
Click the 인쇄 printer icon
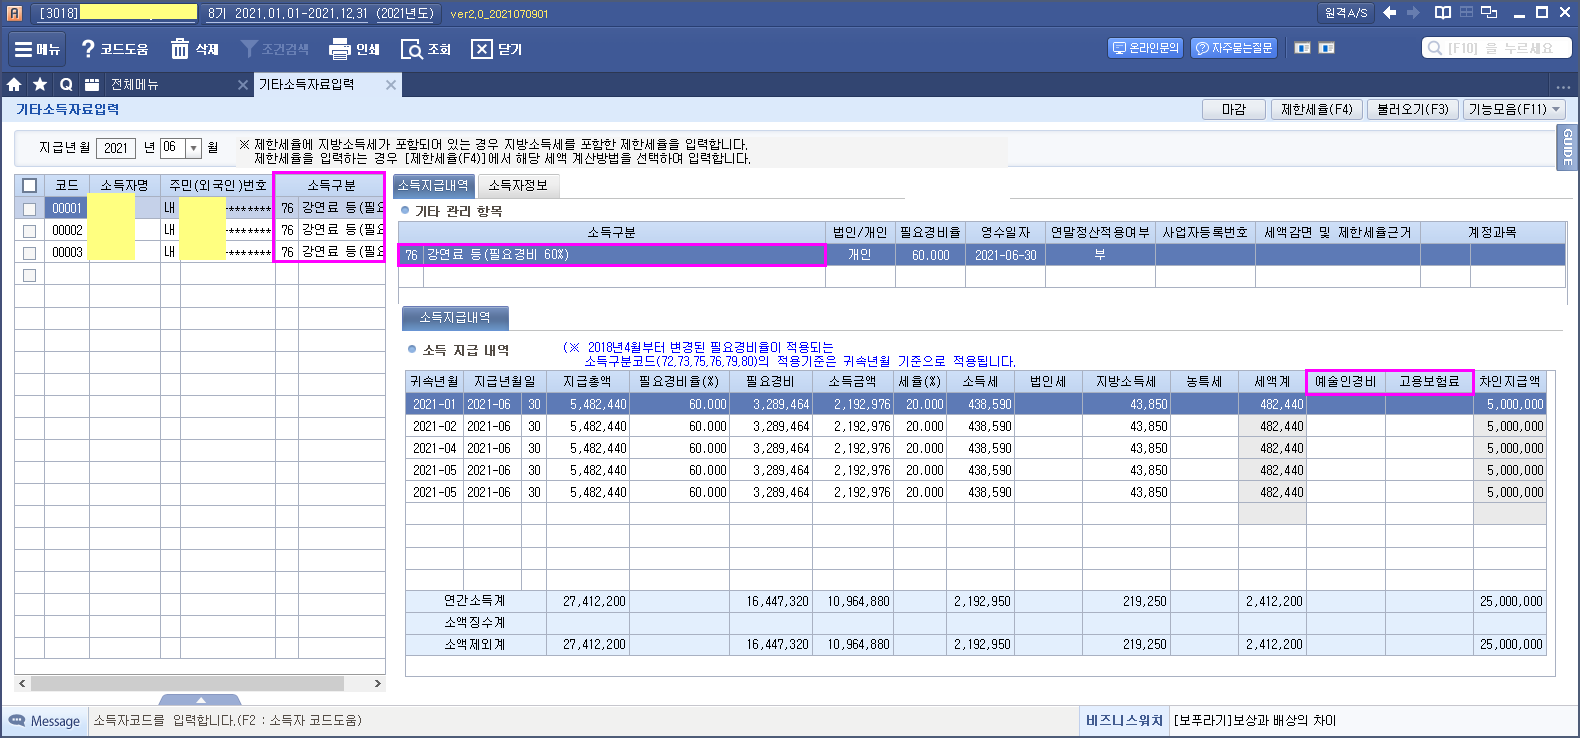(340, 49)
